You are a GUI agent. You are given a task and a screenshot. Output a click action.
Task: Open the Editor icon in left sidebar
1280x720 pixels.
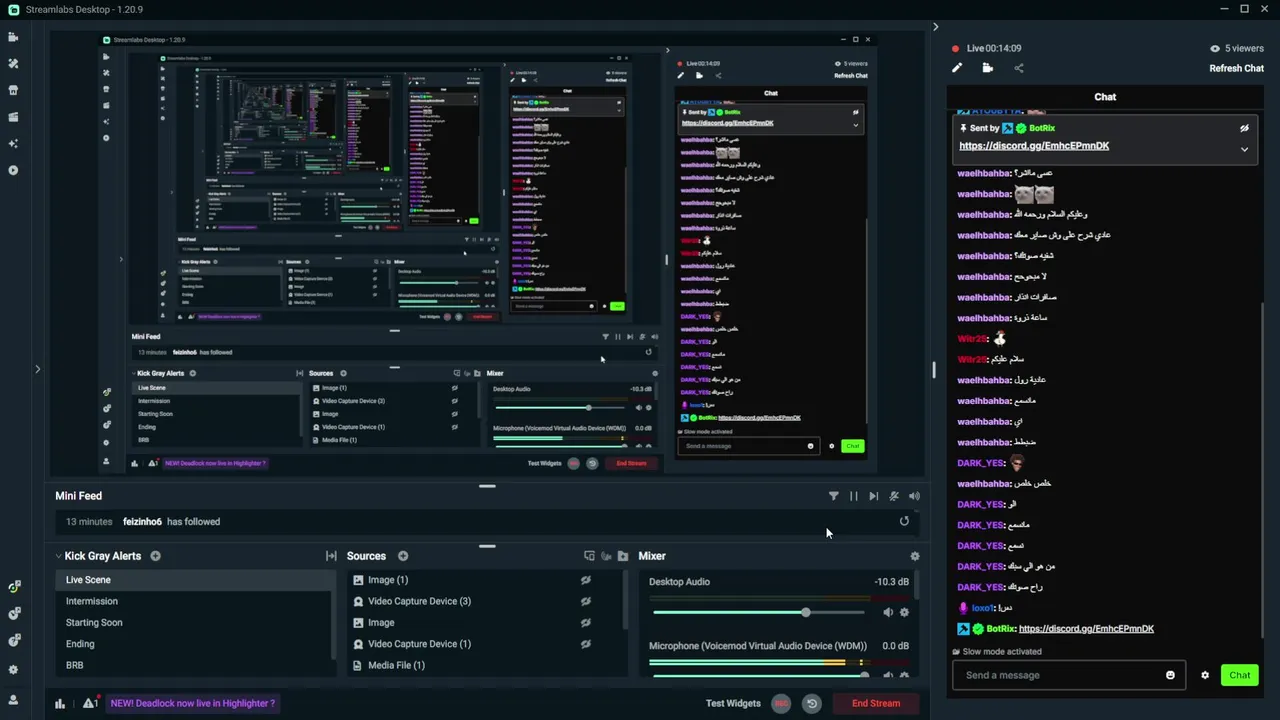[x=13, y=37]
